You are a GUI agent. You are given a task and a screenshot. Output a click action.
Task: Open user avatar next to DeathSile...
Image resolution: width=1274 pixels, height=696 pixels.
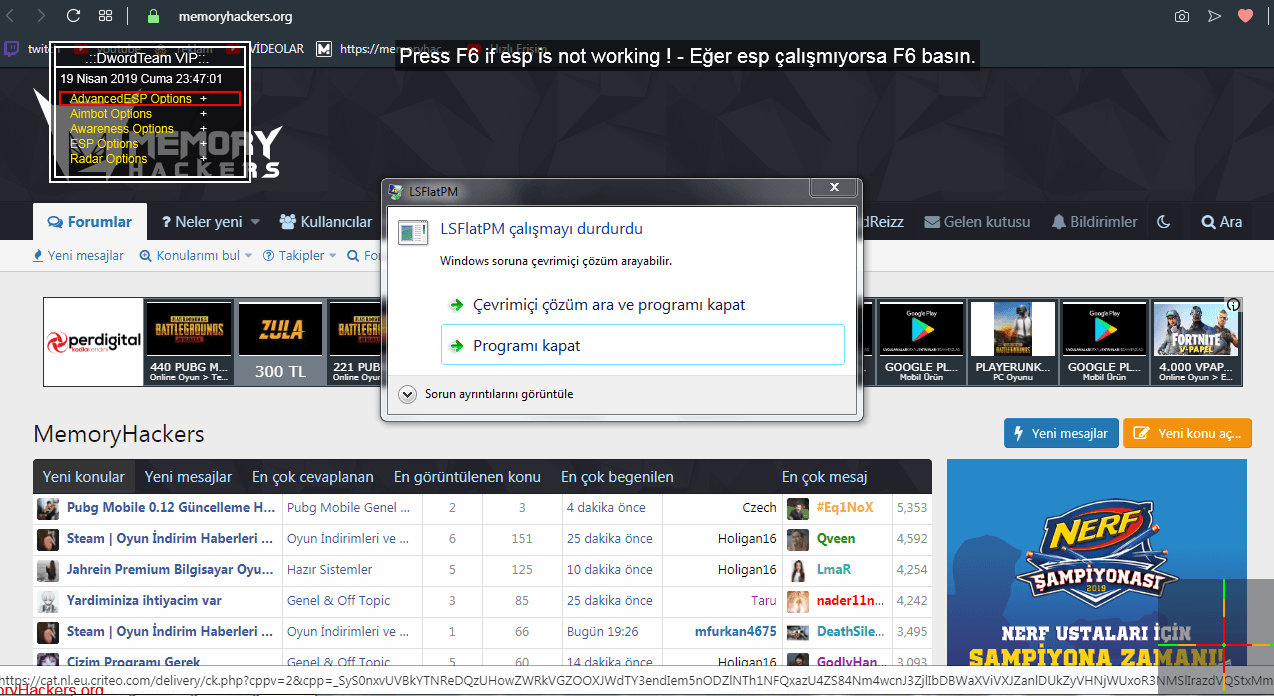[797, 632]
